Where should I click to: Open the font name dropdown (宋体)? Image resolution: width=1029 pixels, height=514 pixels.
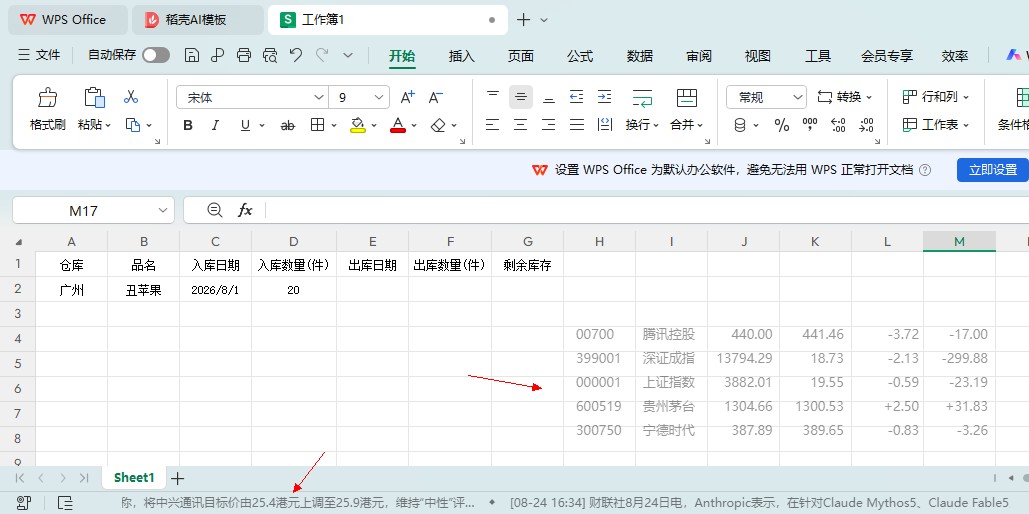pyautogui.click(x=319, y=97)
